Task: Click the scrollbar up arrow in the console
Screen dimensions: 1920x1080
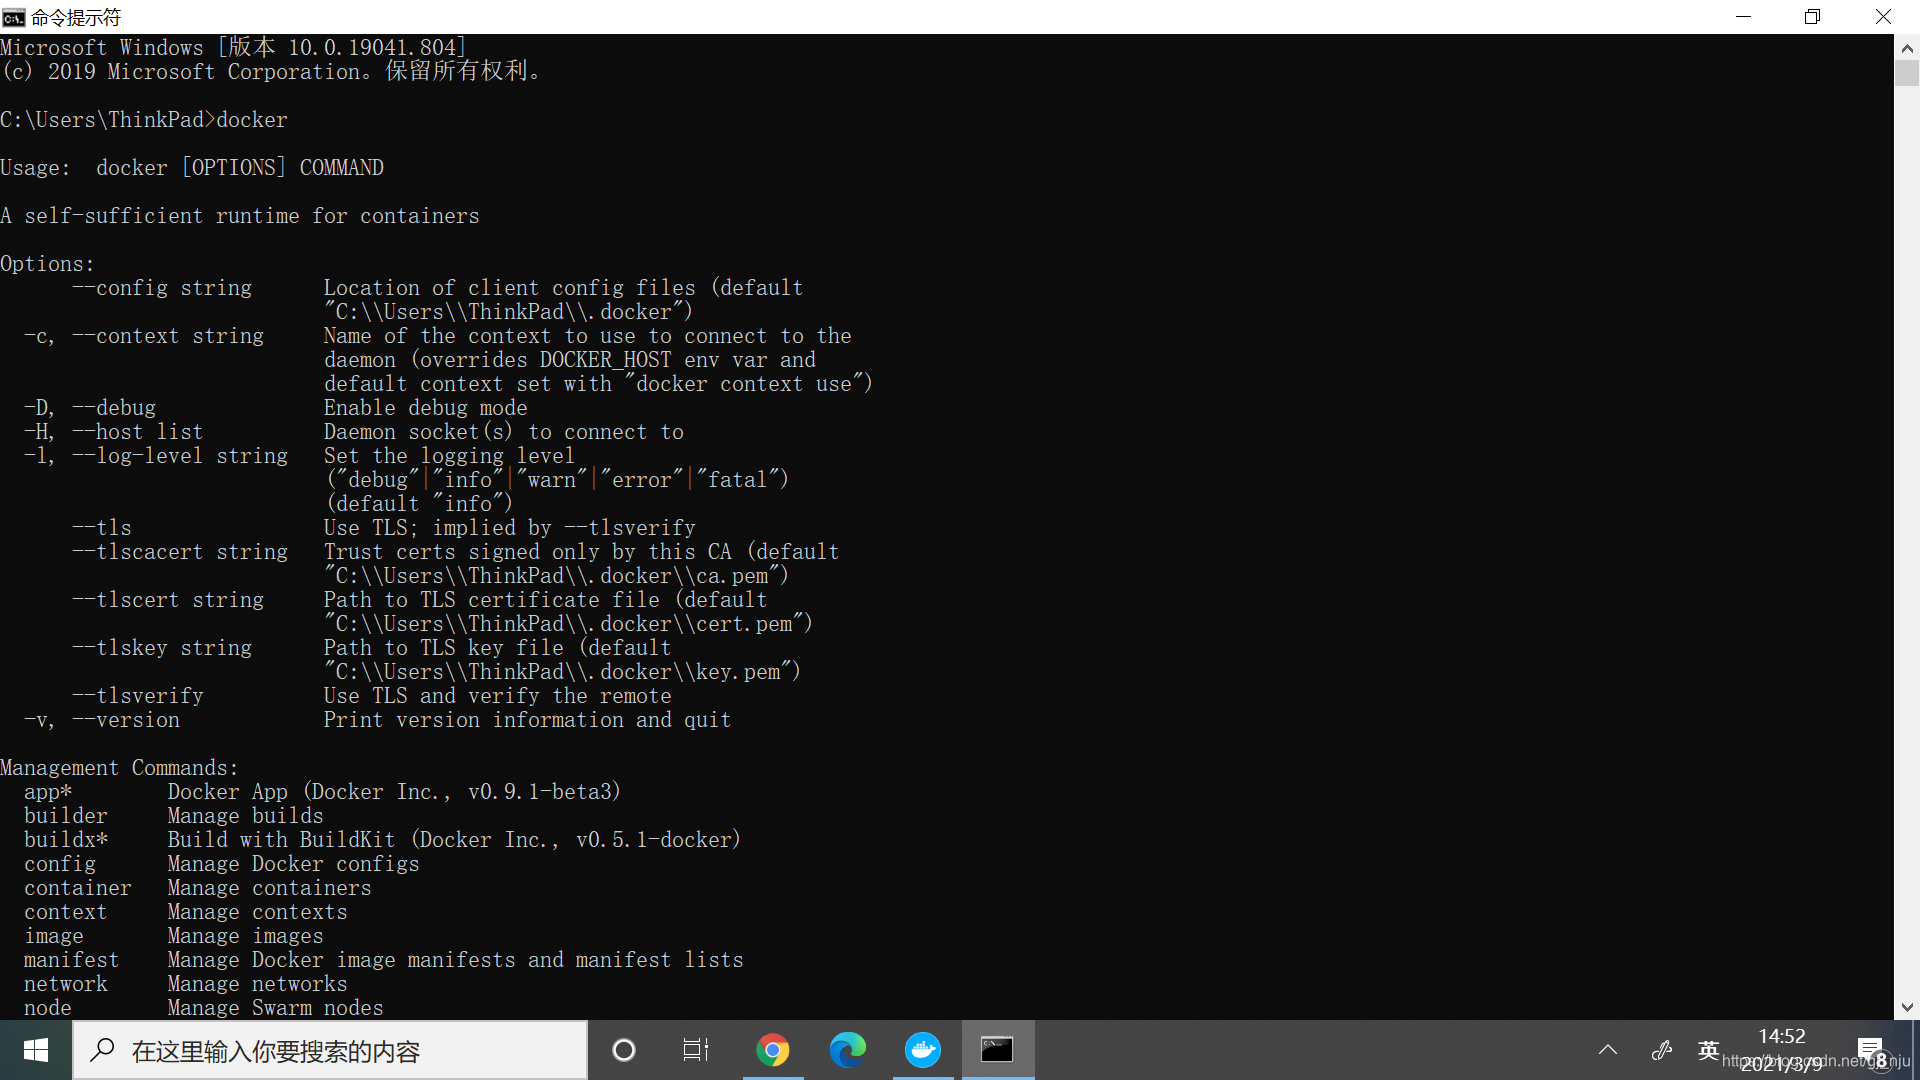Action: pos(1907,47)
